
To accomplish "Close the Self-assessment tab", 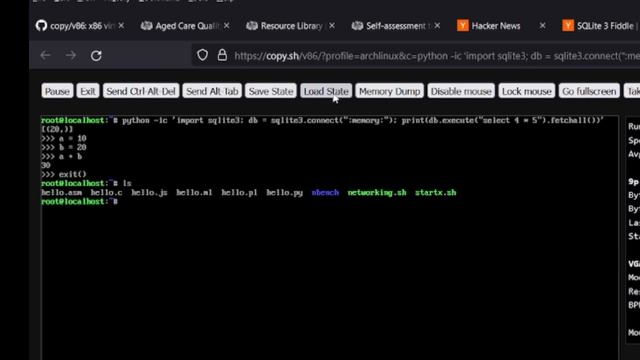I will tap(437, 26).
